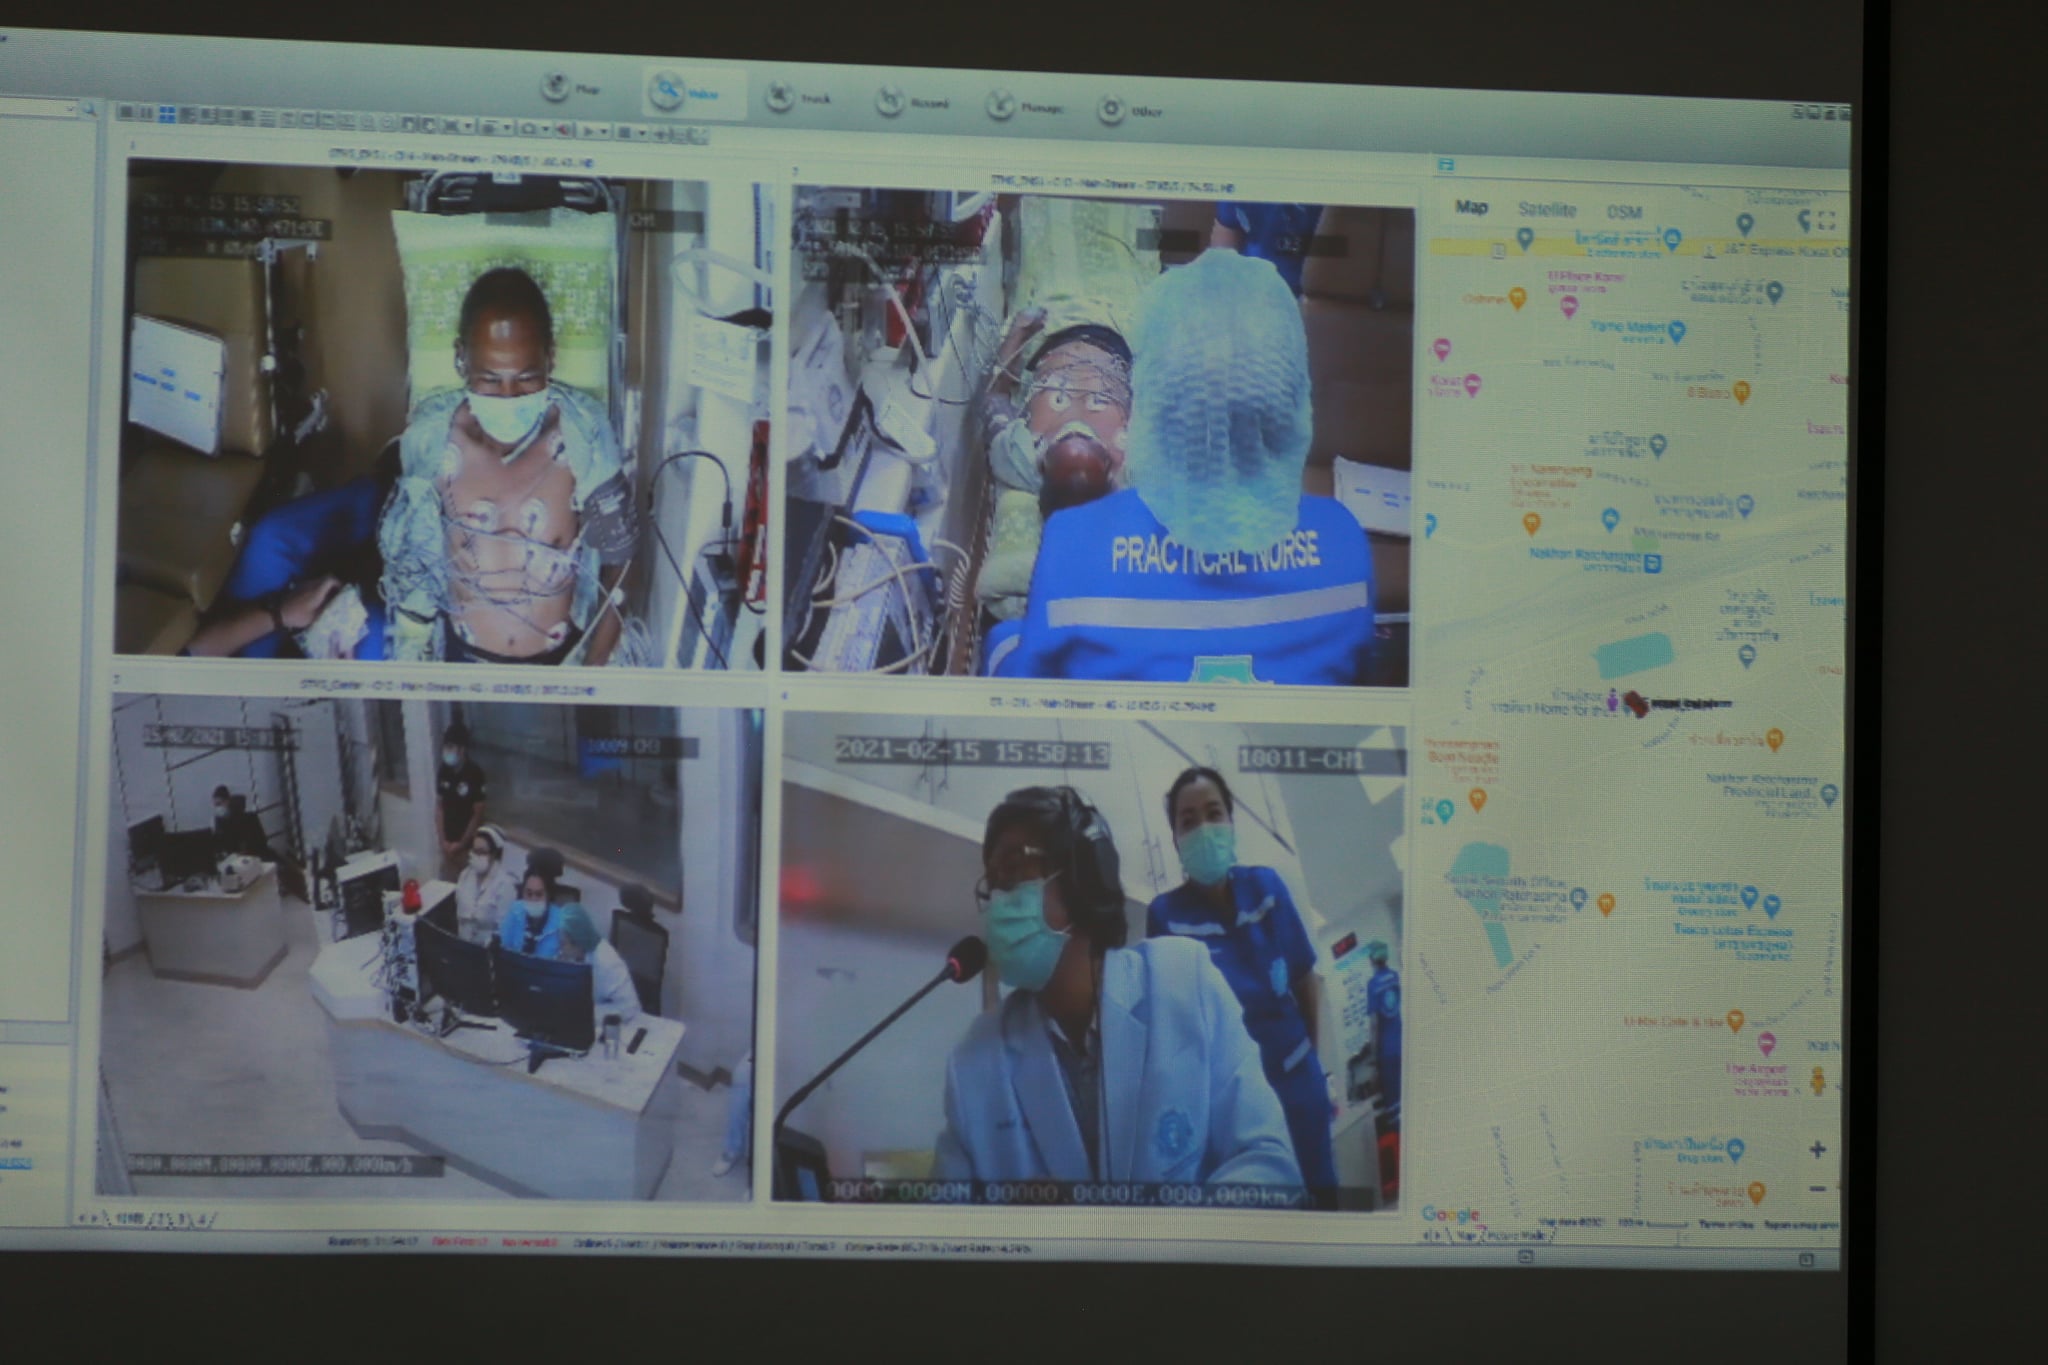The height and width of the screenshot is (1365, 2048).
Task: Click the Yamo Market map pin
Action: (1678, 330)
